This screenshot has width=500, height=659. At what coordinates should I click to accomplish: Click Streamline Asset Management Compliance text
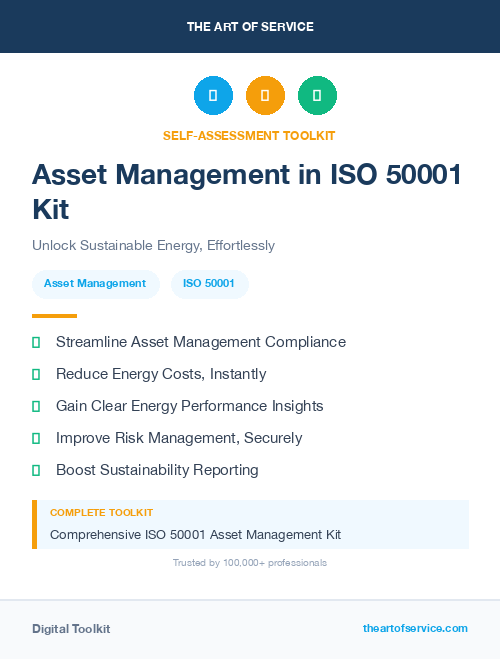201,342
